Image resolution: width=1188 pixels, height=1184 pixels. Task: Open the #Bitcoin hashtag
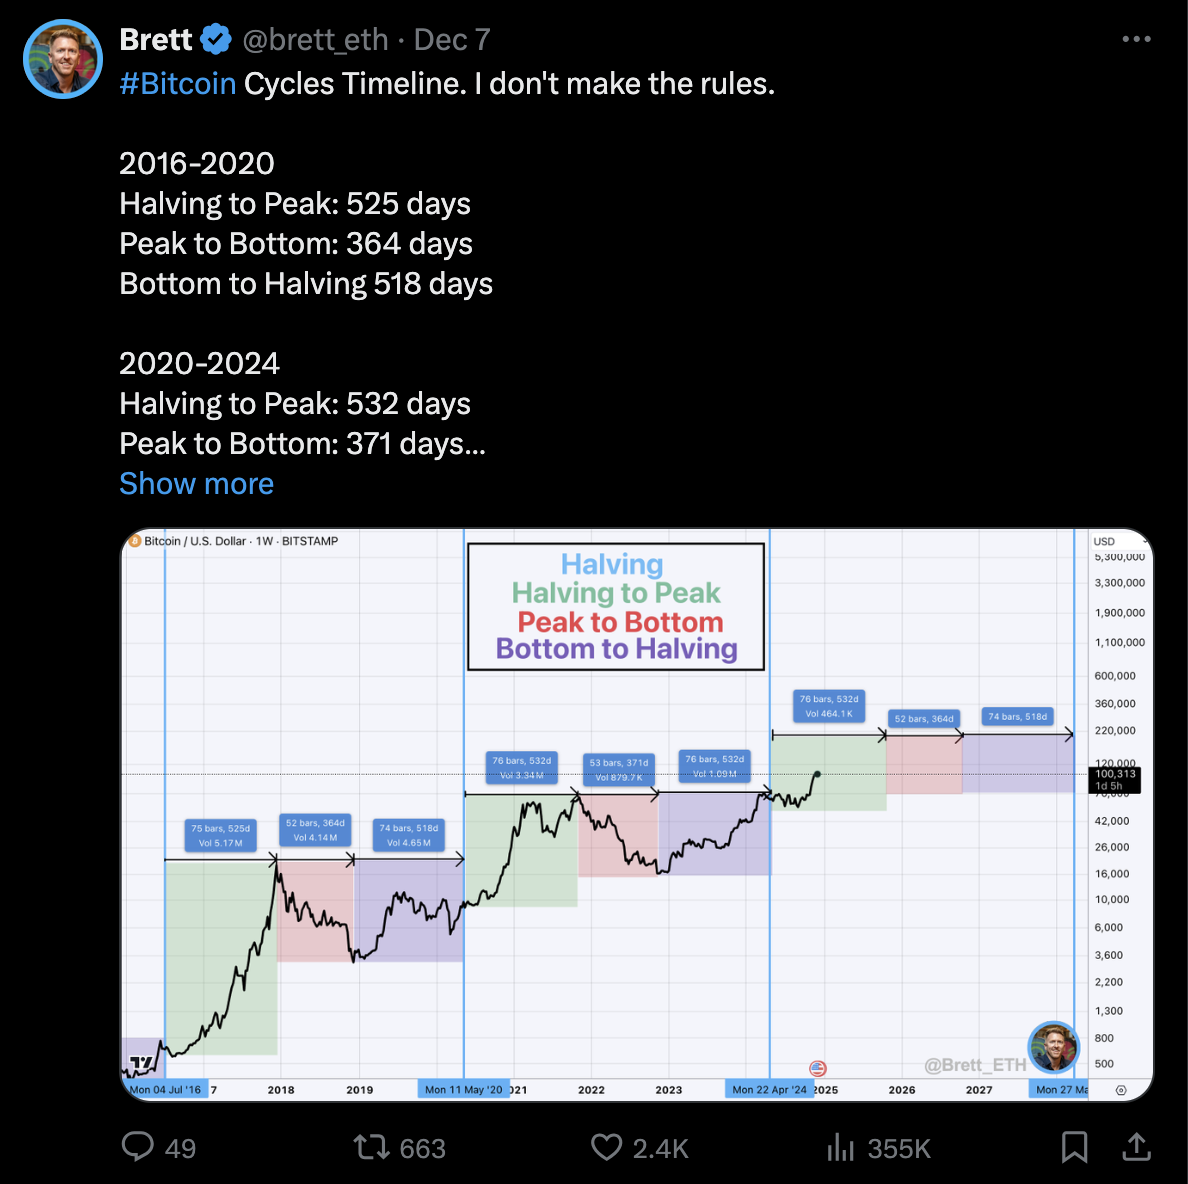click(178, 83)
